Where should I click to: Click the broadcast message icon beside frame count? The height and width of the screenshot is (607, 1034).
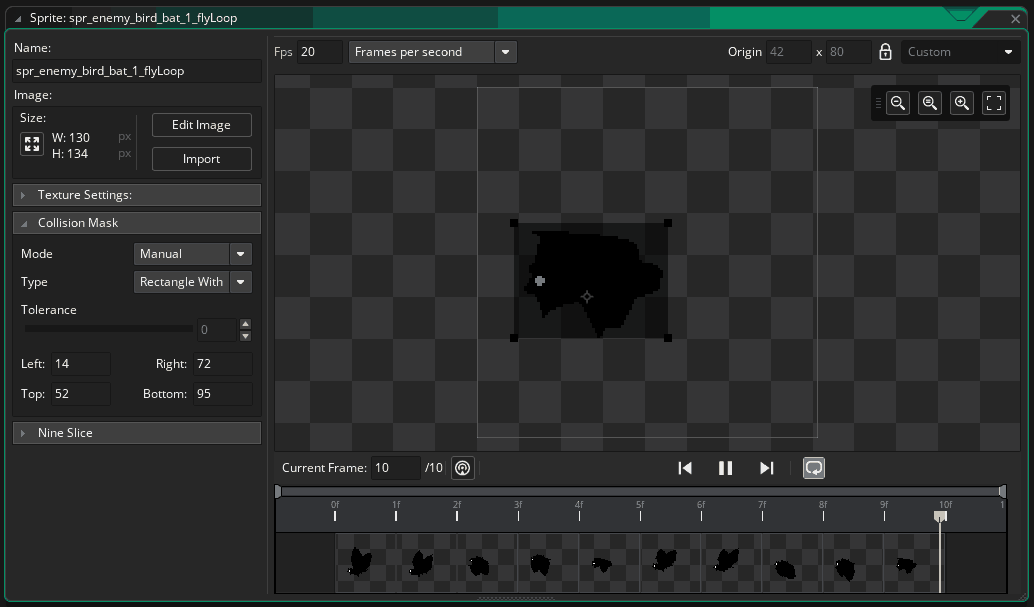[462, 467]
